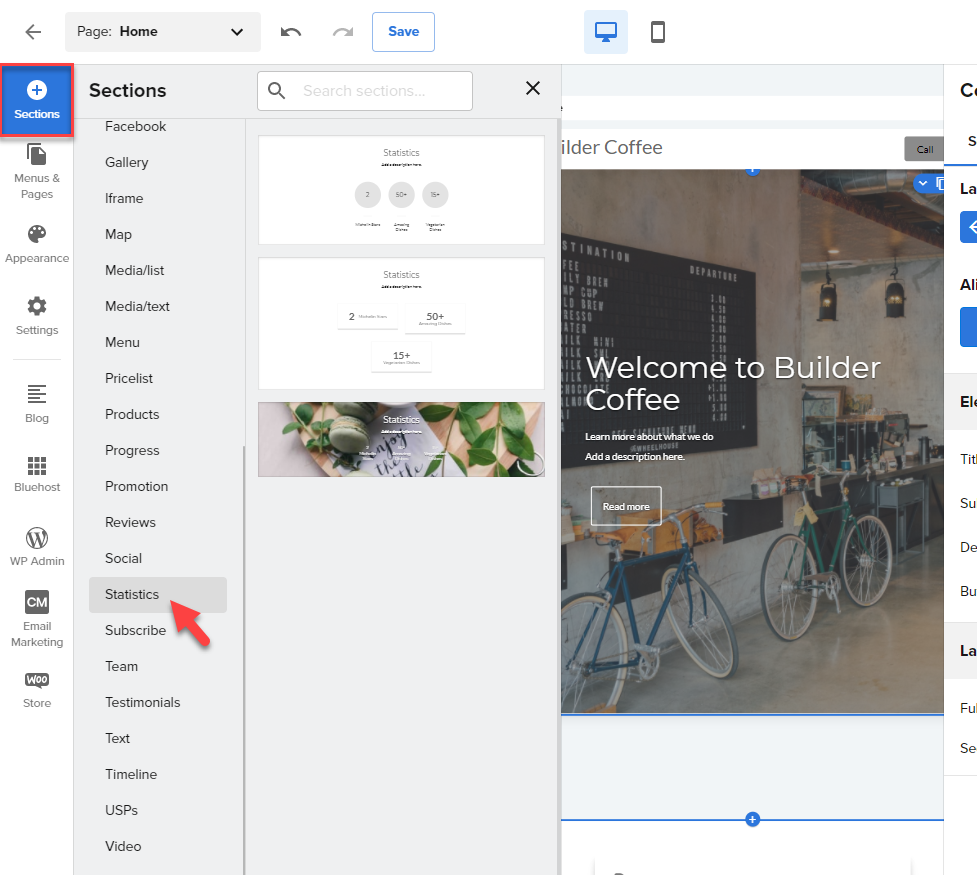The width and height of the screenshot is (977, 875).
Task: Select the Text category
Action: coord(117,739)
